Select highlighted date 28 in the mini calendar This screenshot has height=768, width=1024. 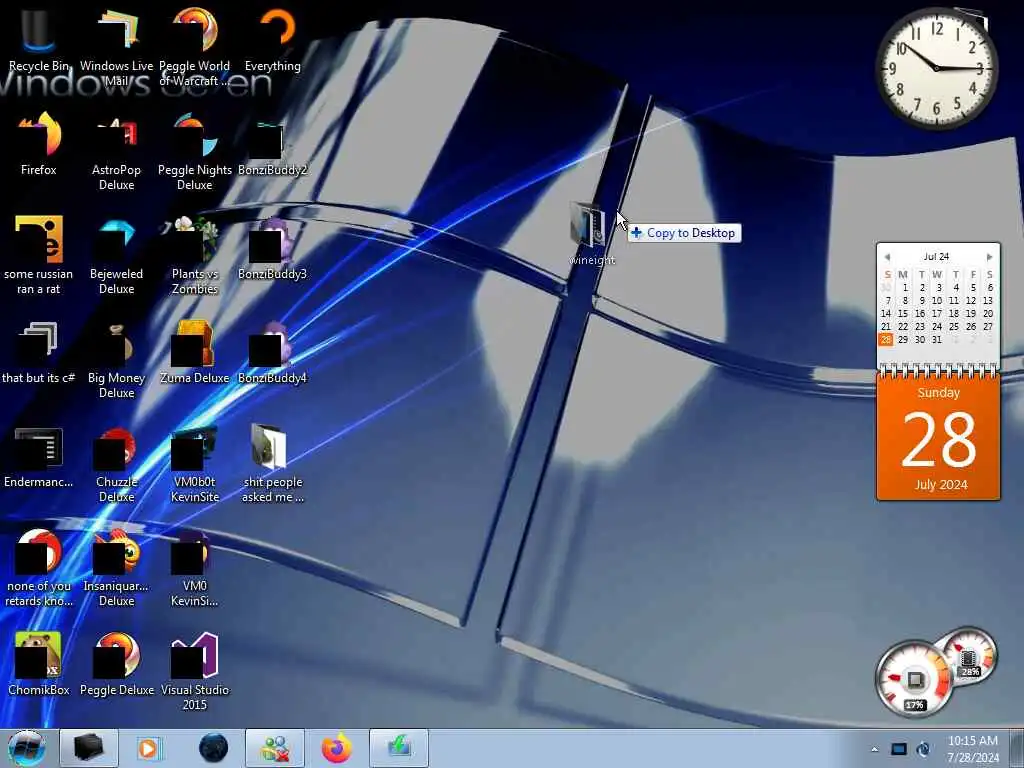click(x=886, y=340)
